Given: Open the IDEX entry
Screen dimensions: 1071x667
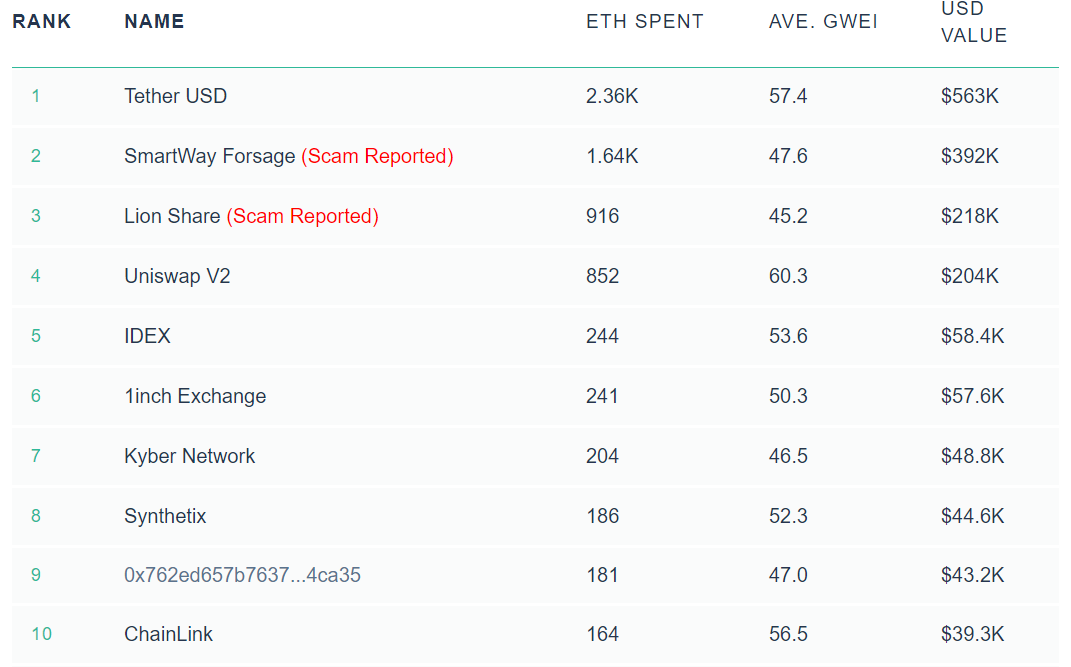Looking at the screenshot, I should [x=147, y=336].
